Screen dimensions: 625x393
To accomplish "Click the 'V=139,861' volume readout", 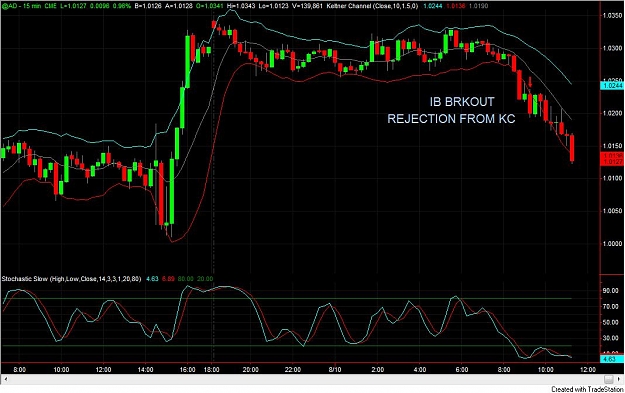I will [x=307, y=6].
